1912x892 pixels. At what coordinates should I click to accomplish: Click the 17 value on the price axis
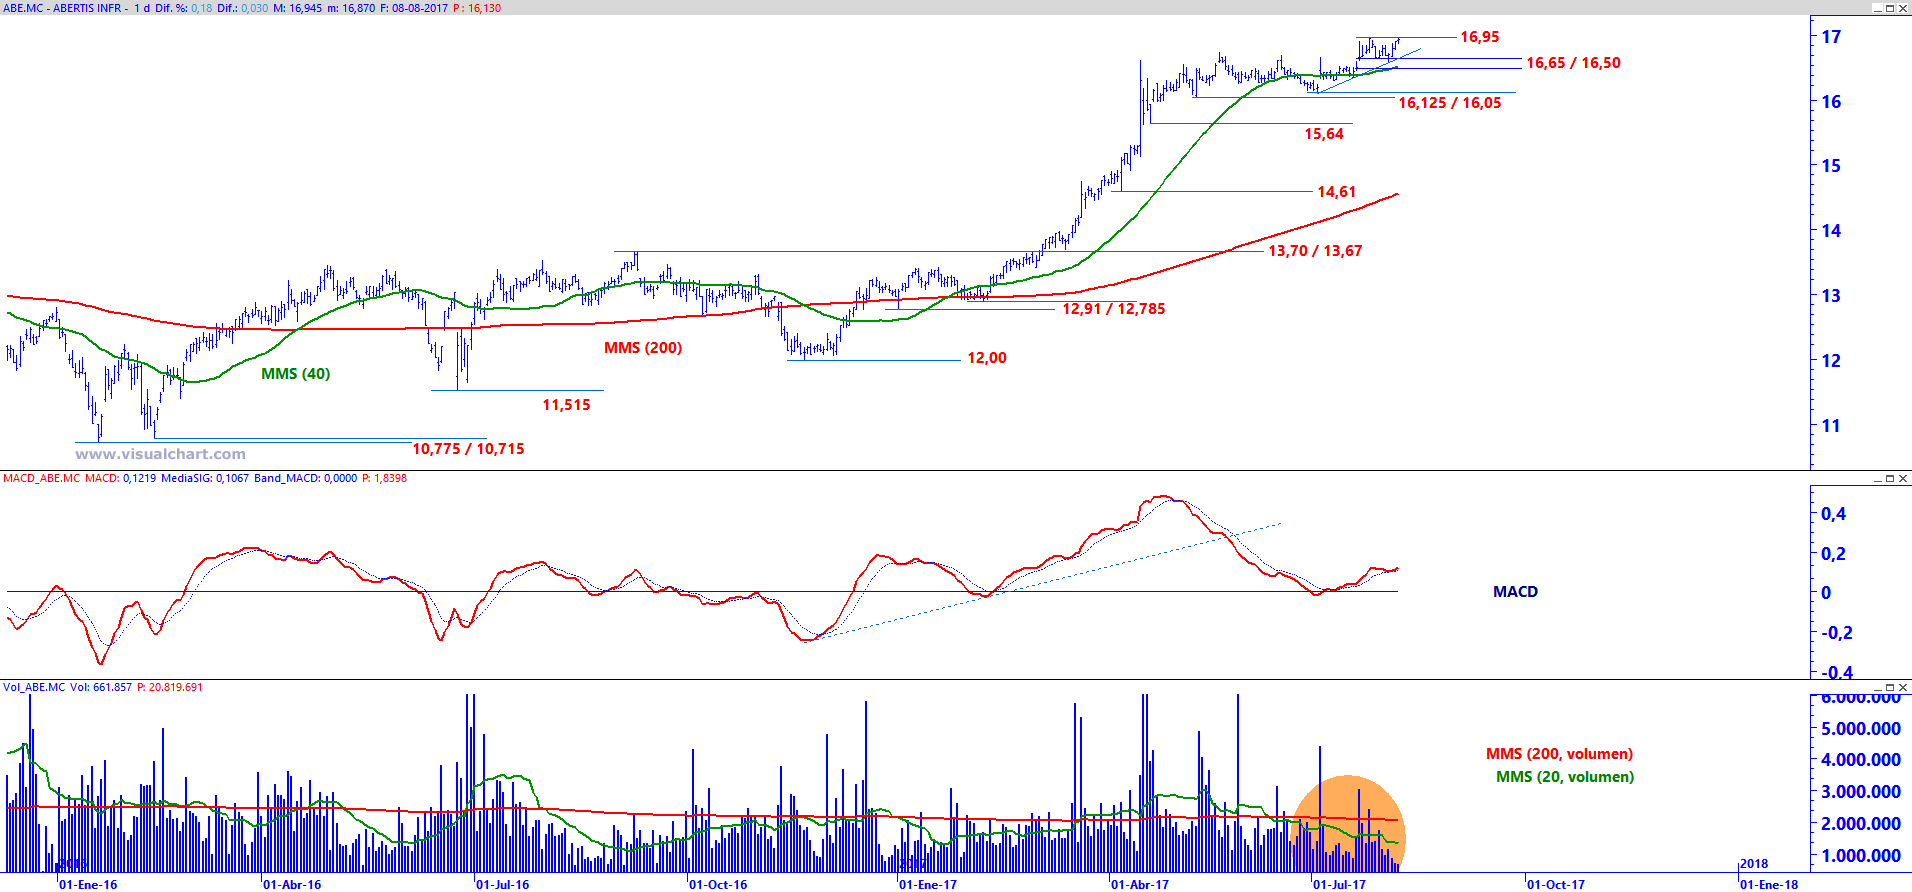click(1831, 37)
